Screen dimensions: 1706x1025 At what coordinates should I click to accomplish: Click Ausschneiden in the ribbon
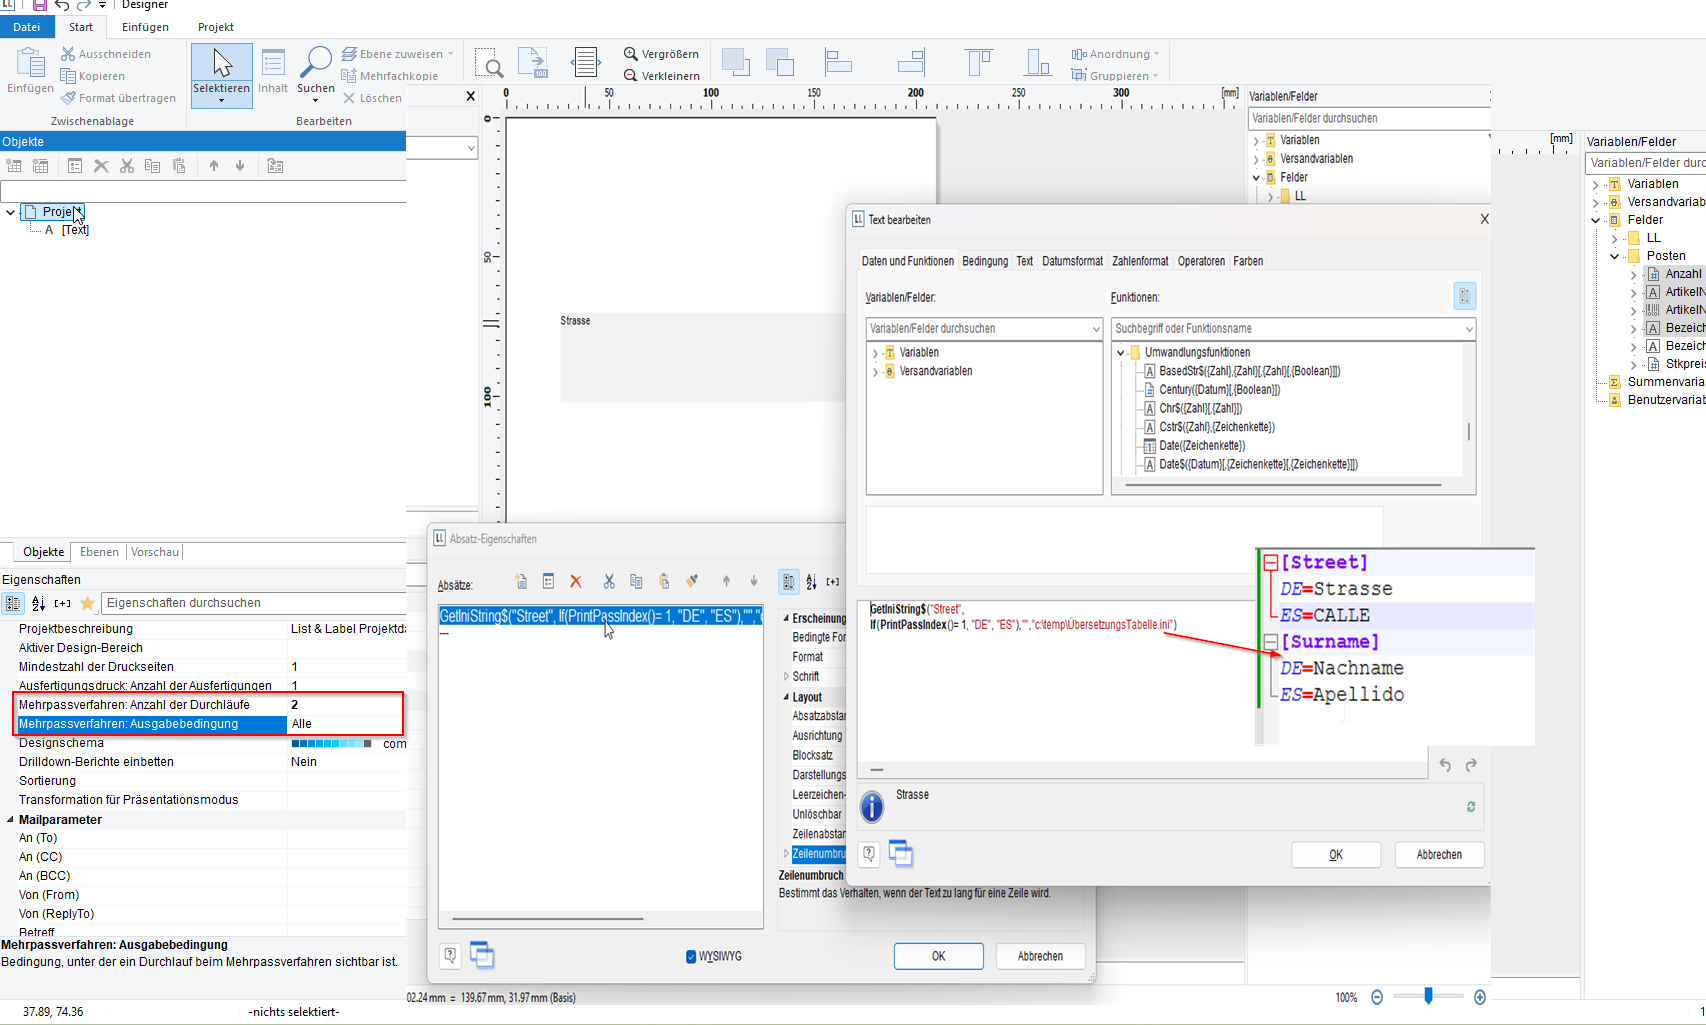pos(106,54)
